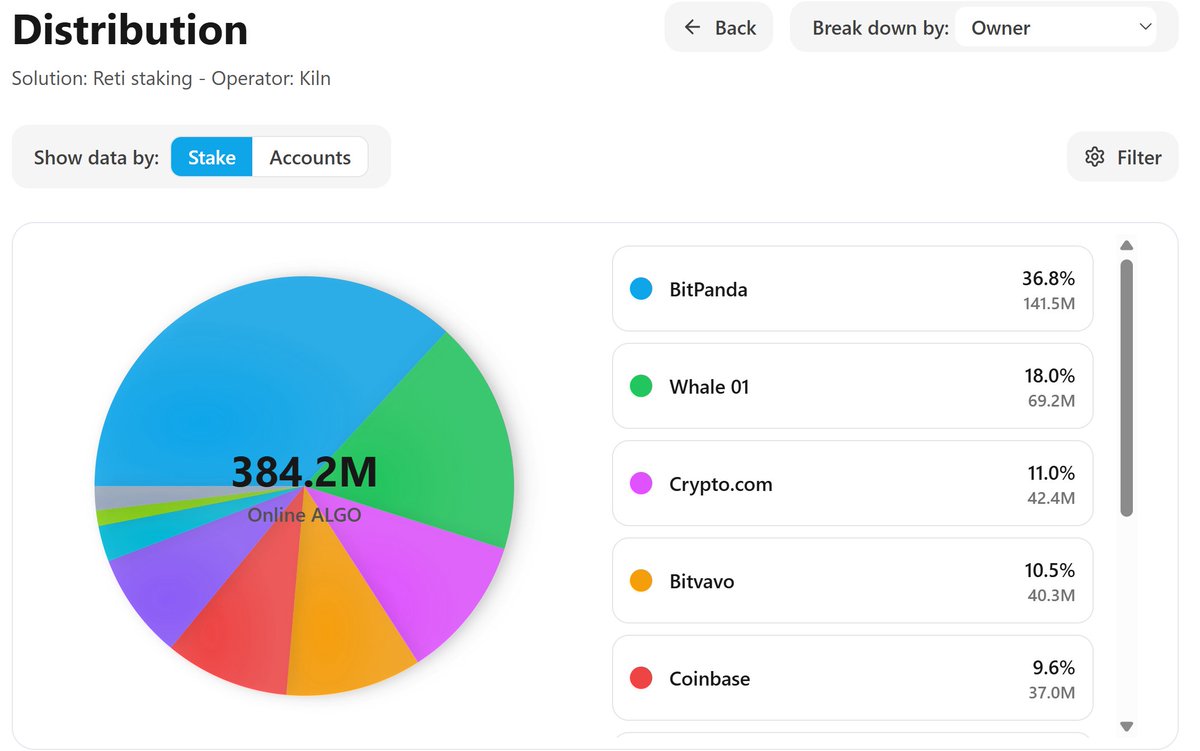The height and width of the screenshot is (751, 1200).
Task: Click the Online ALGO chart label
Action: coord(304,515)
